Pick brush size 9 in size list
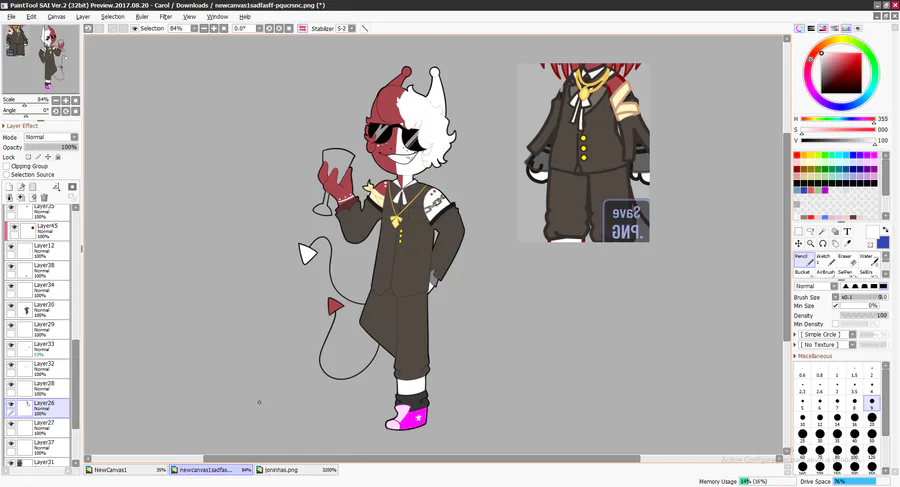 [871, 403]
